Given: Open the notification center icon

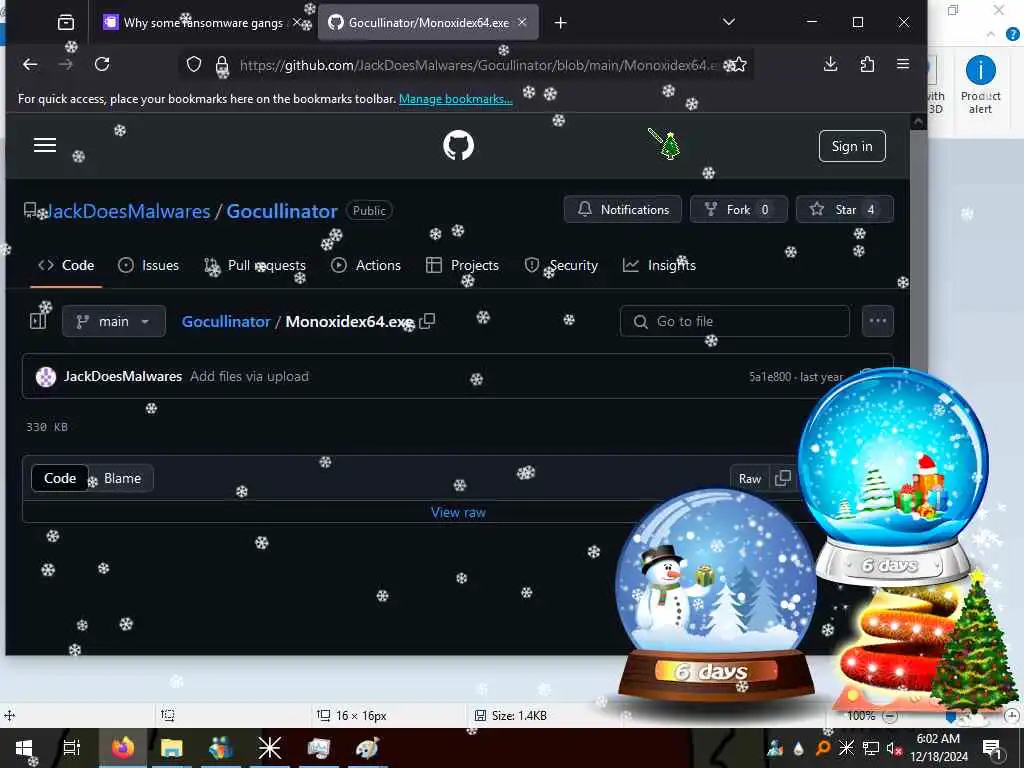Looking at the screenshot, I should tap(992, 748).
